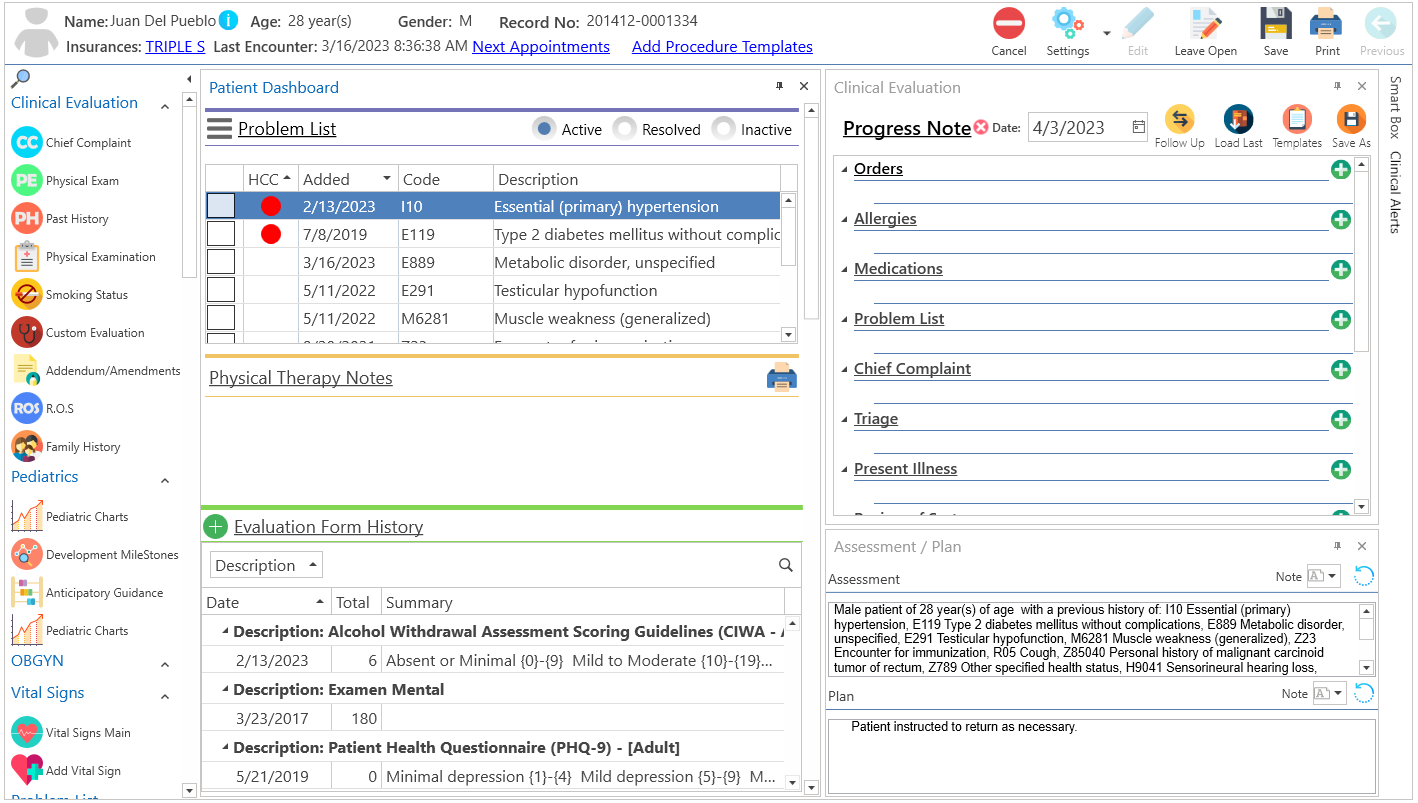The height and width of the screenshot is (803, 1418).
Task: Collapse the Pediatrics sidebar section
Action: coord(165,481)
